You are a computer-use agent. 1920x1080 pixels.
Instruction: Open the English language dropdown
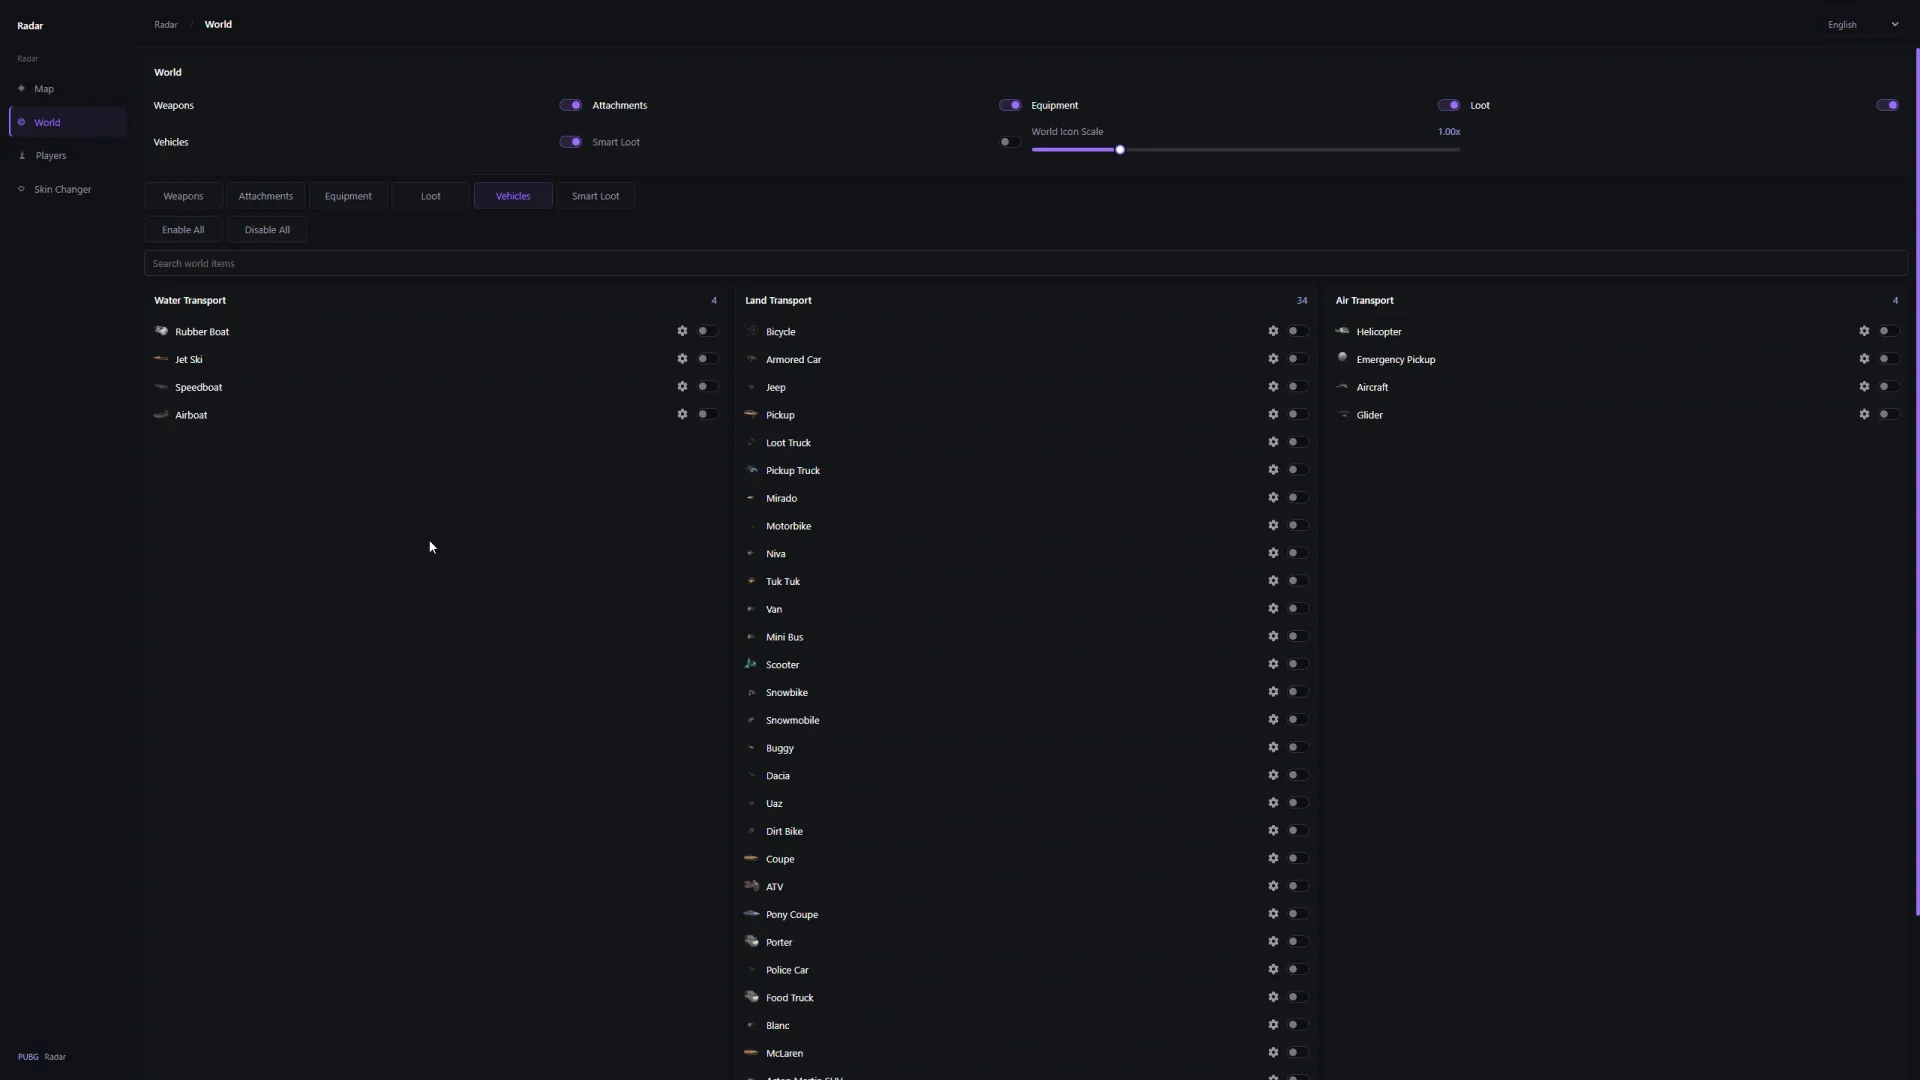point(1862,25)
